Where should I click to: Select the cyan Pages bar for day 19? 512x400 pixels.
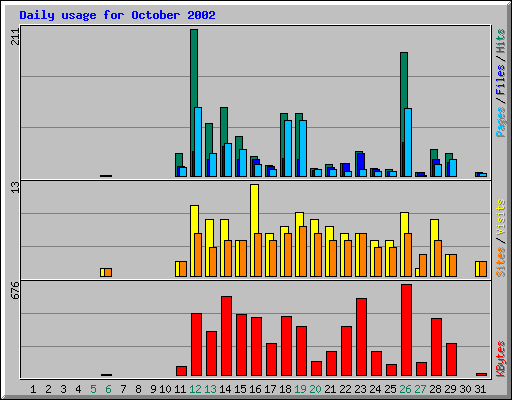tap(303, 148)
